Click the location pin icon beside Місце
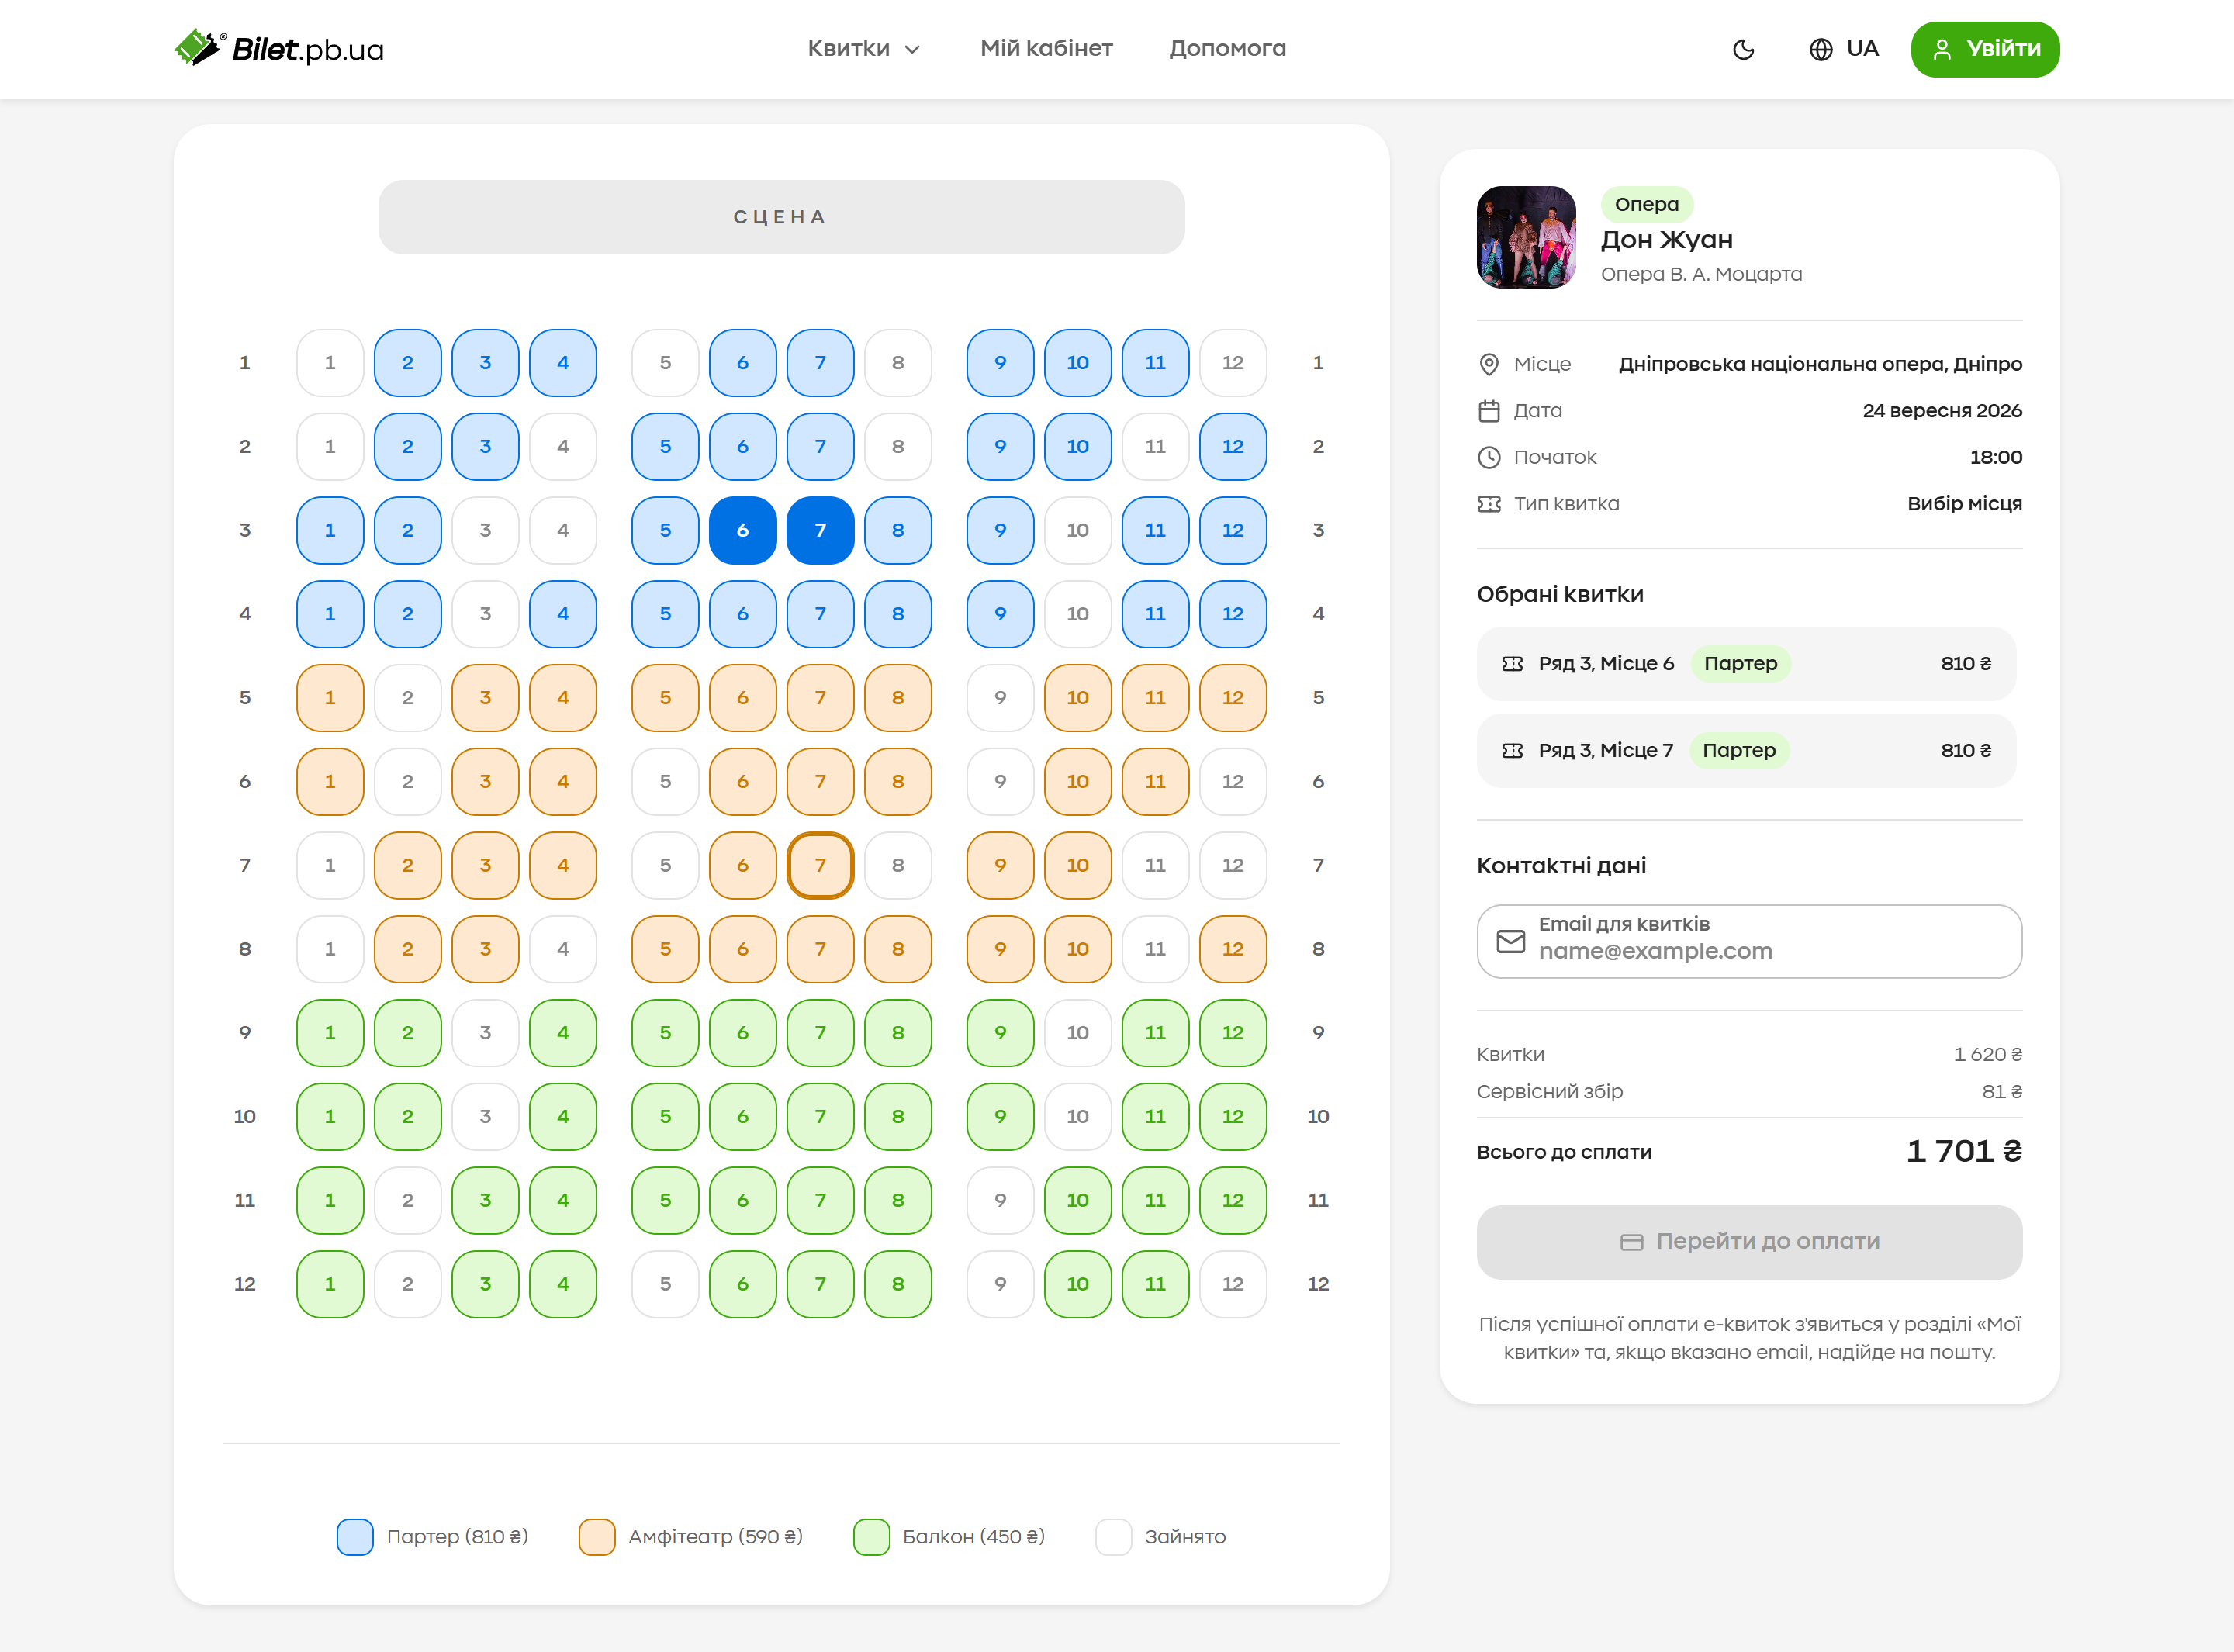This screenshot has width=2234, height=1652. pos(1489,364)
